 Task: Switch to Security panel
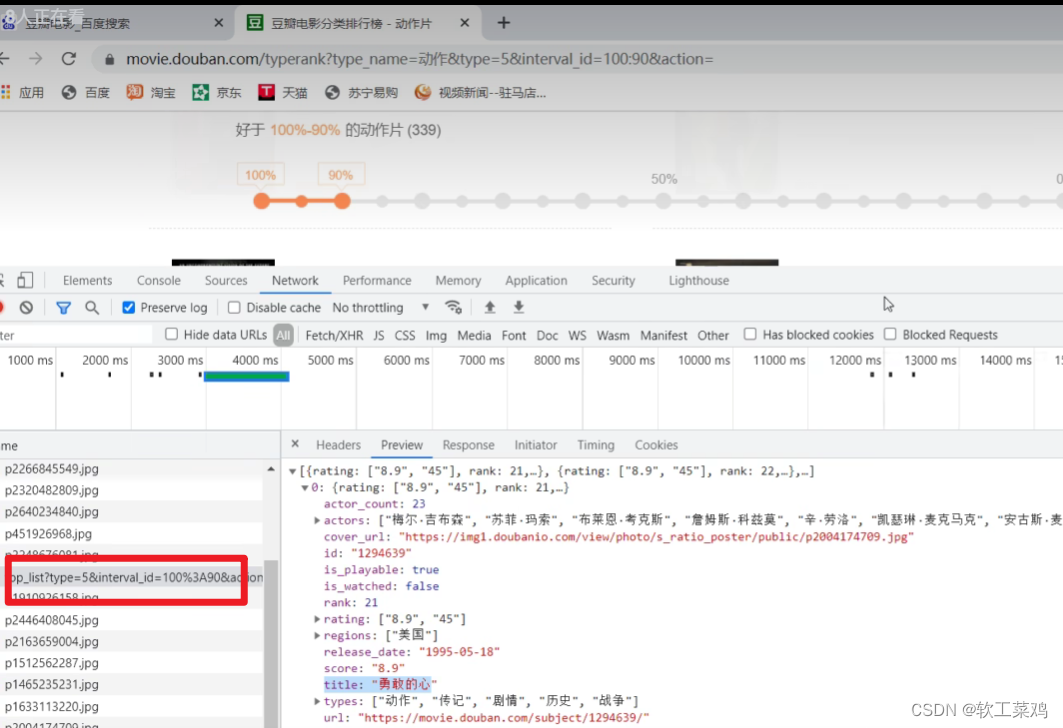click(x=613, y=281)
